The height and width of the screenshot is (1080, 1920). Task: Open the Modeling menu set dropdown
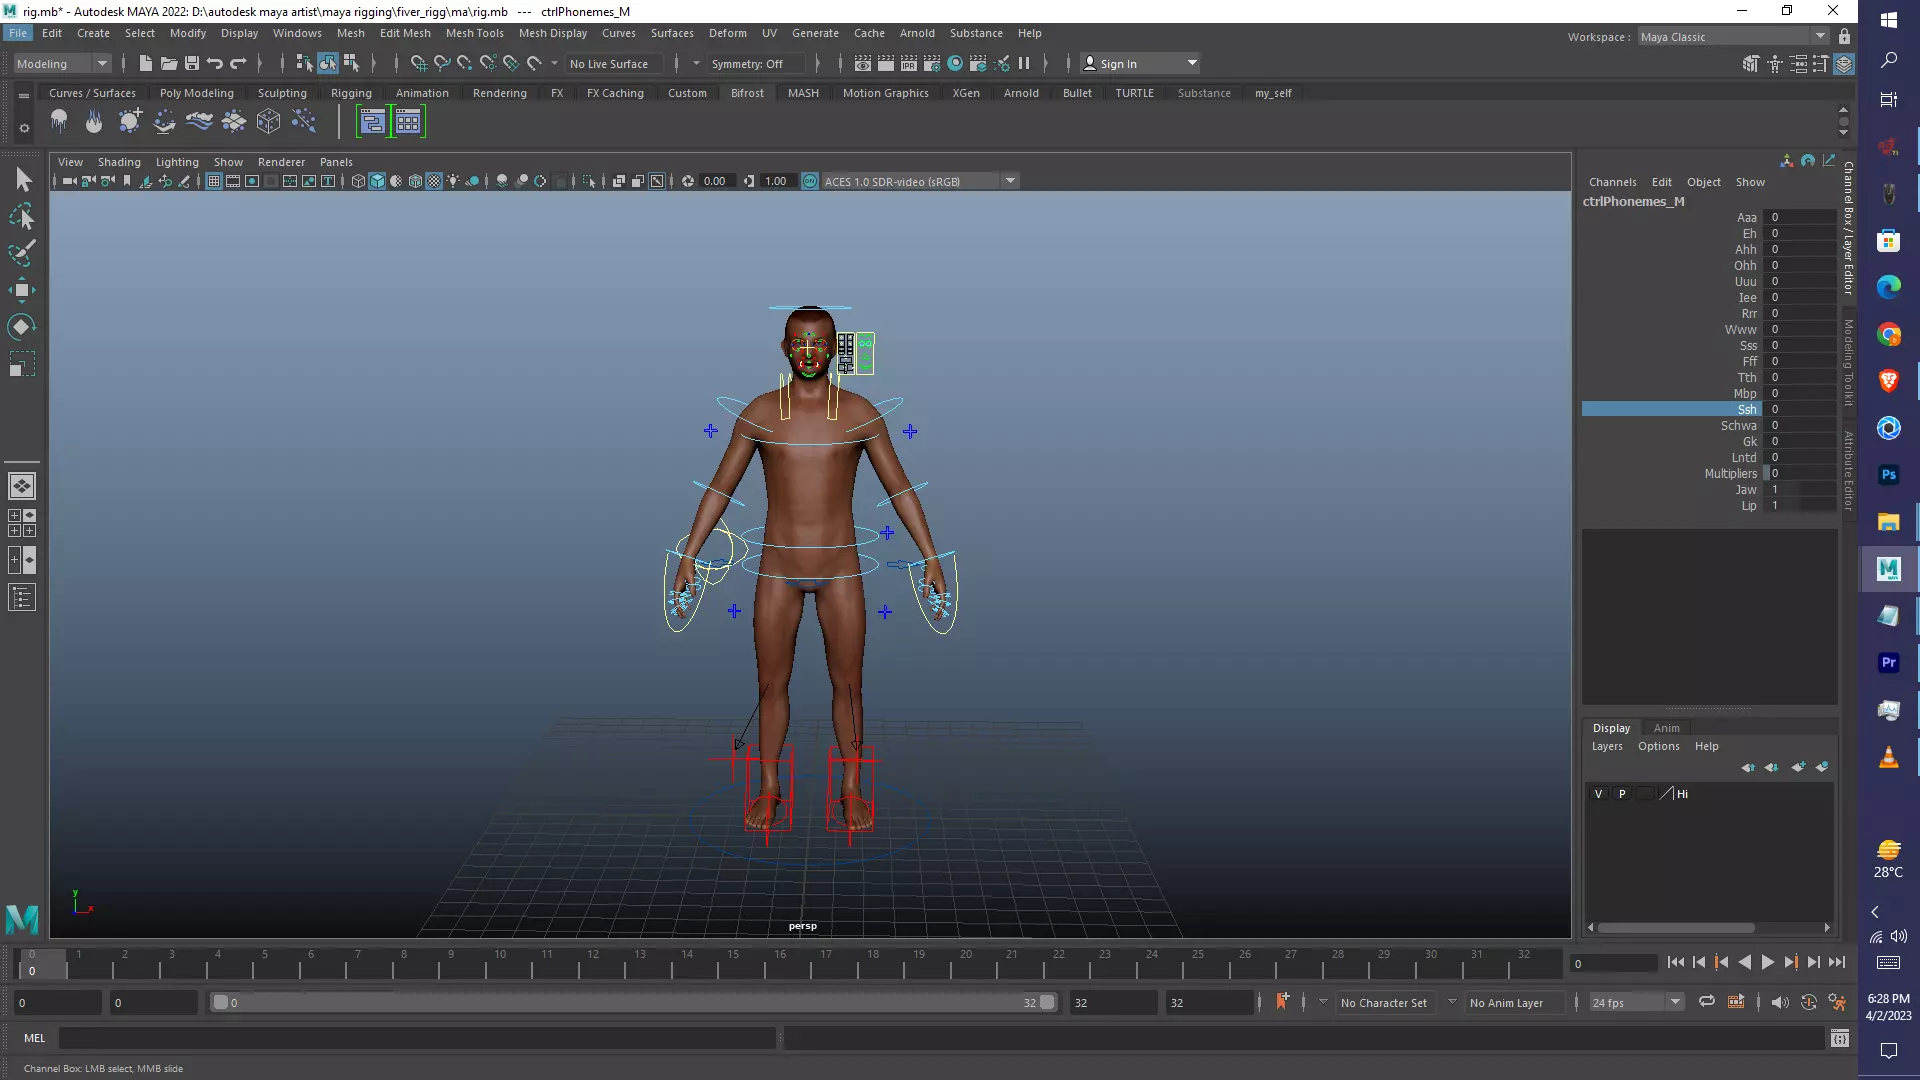(x=62, y=64)
